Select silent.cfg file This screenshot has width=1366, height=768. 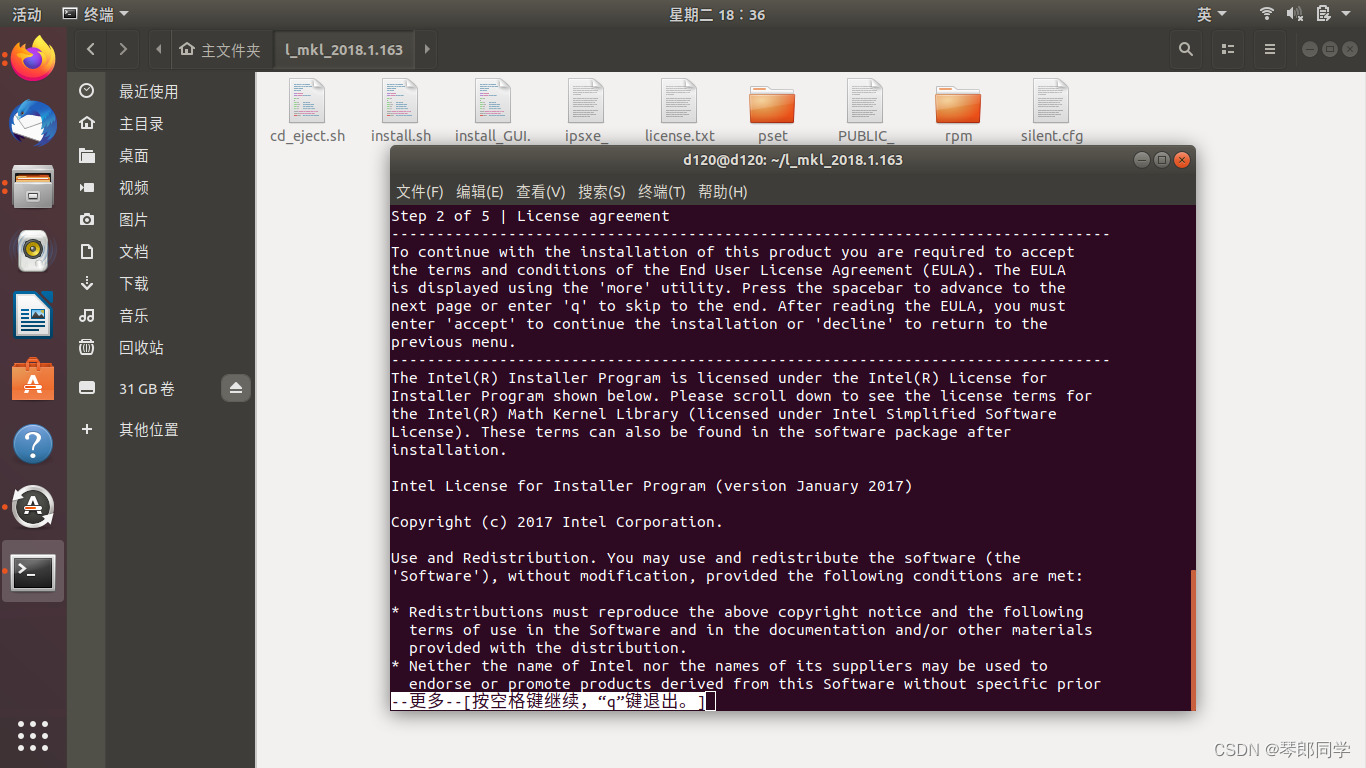[x=1051, y=111]
